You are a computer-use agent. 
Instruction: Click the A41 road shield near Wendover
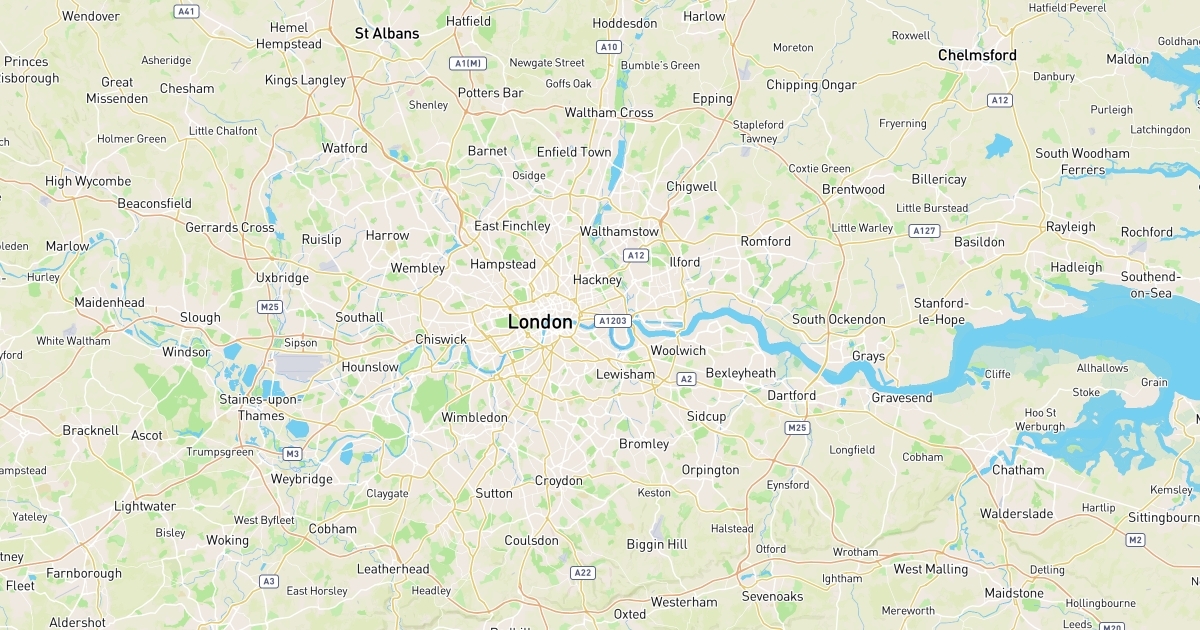point(186,11)
